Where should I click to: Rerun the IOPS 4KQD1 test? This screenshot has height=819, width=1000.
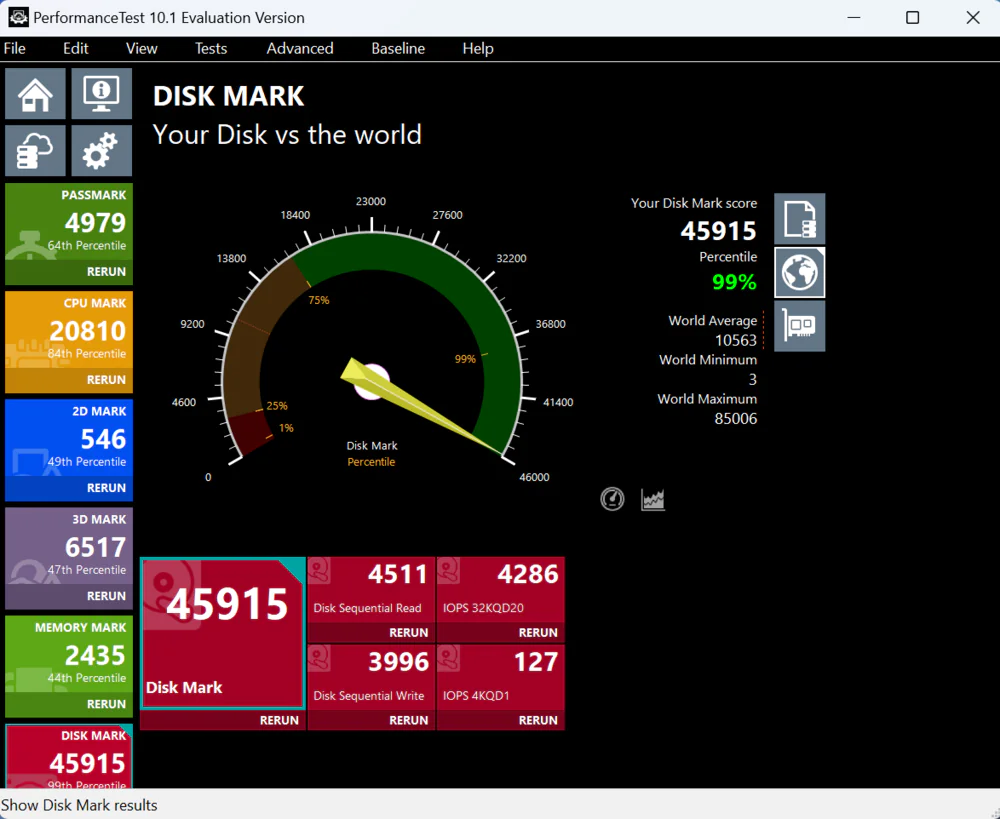coord(538,720)
